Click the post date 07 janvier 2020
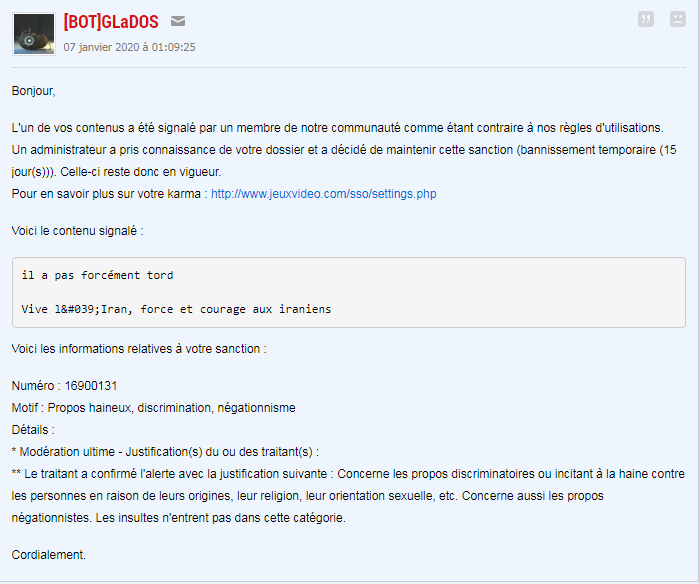Viewport: 699px width, 584px height. (x=129, y=47)
